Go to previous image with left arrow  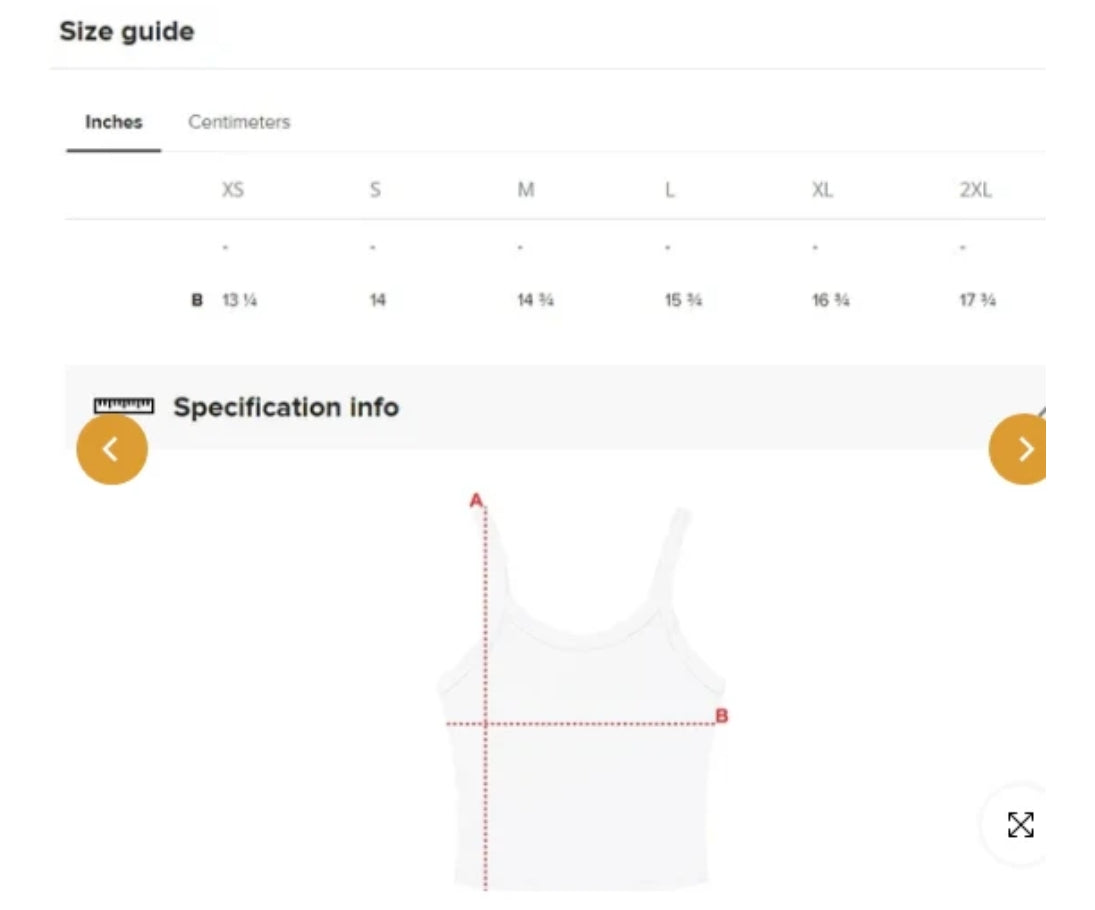pyautogui.click(x=112, y=449)
